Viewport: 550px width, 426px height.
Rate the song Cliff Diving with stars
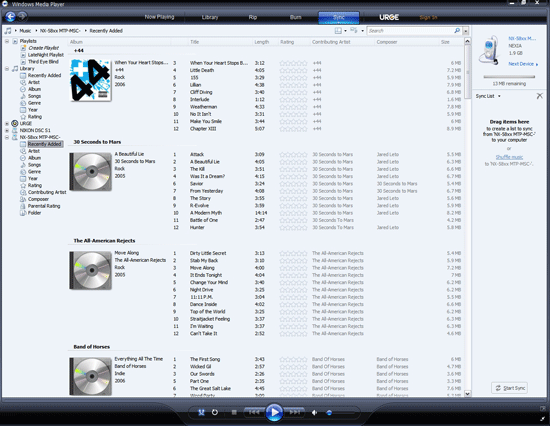coord(293,92)
